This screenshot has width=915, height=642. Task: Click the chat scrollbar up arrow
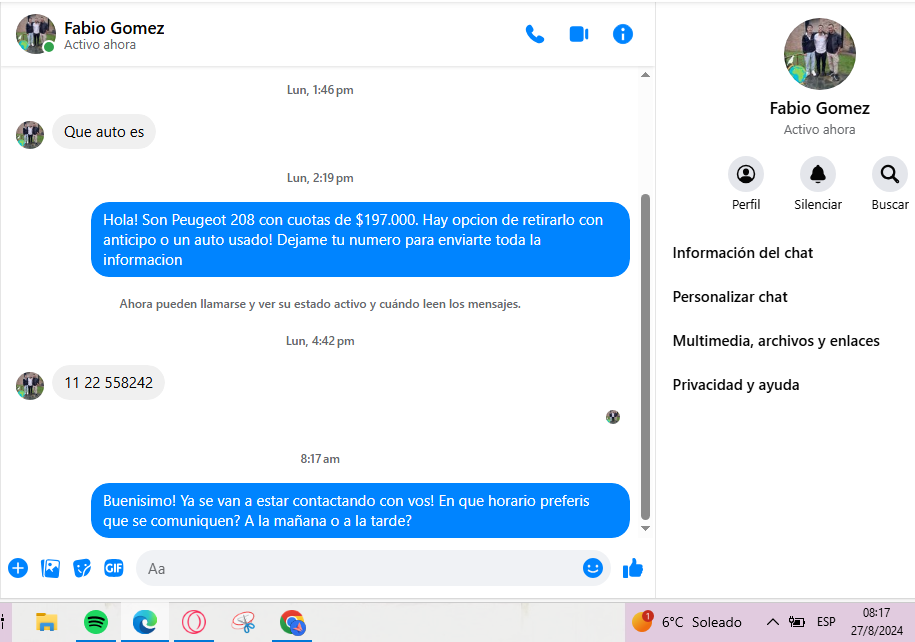point(645,75)
